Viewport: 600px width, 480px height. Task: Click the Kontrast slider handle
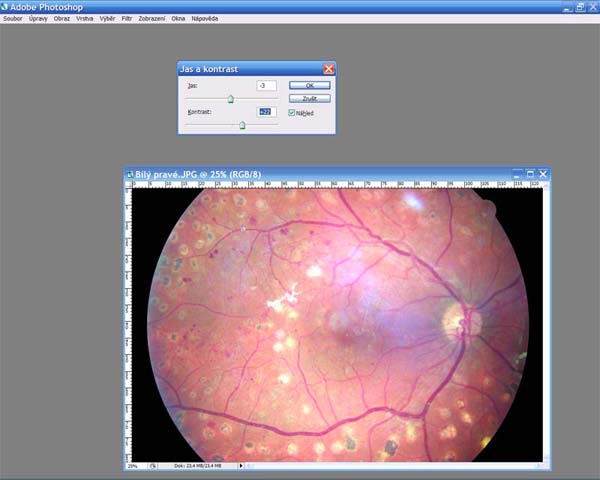[x=242, y=125]
